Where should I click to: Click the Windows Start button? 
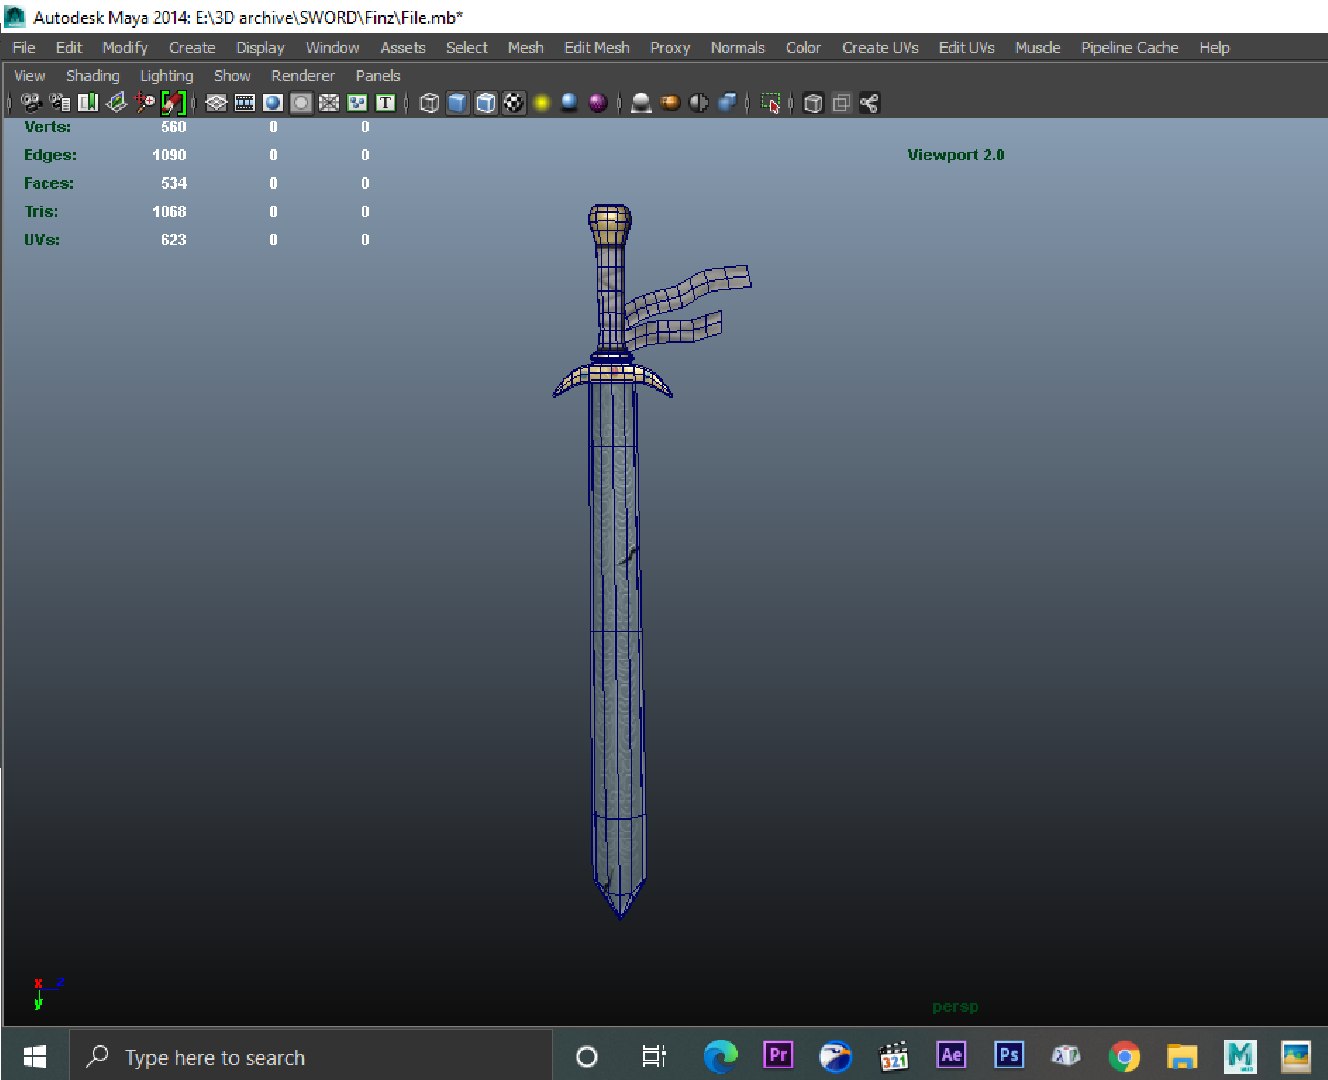coord(35,1057)
